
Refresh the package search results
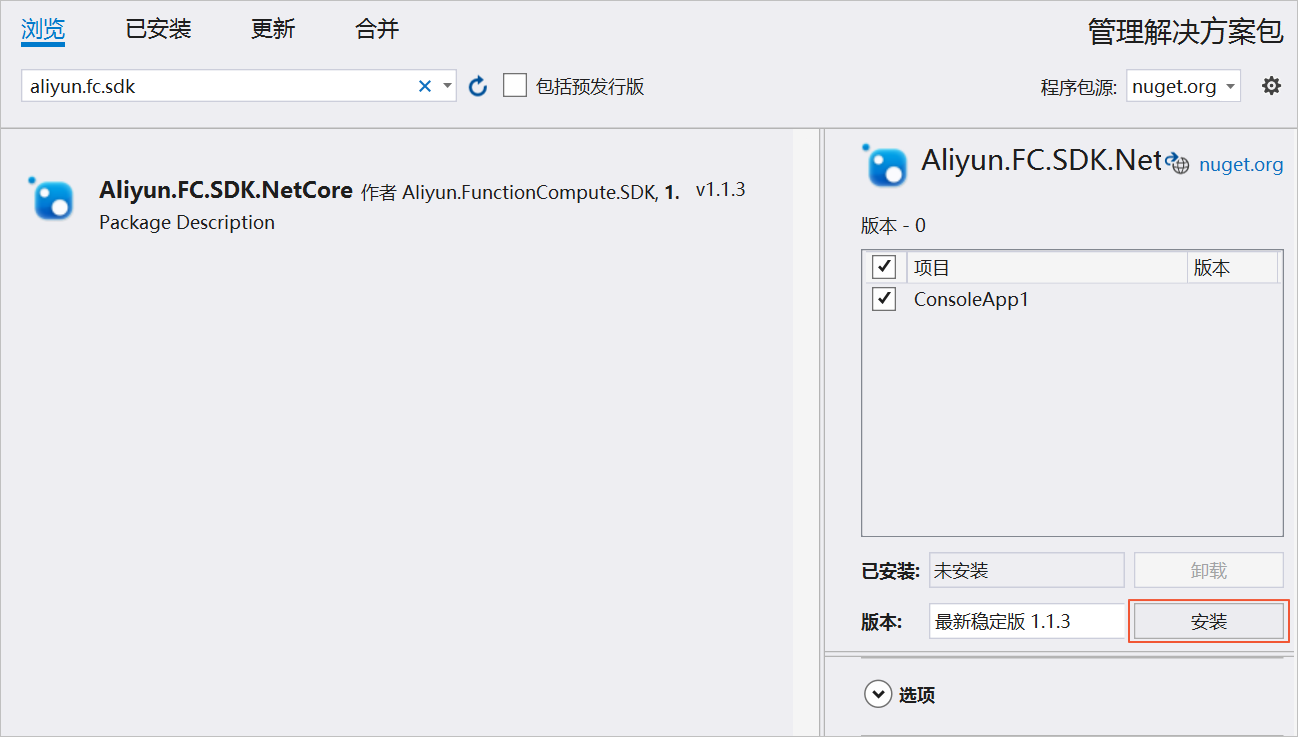pyautogui.click(x=478, y=86)
